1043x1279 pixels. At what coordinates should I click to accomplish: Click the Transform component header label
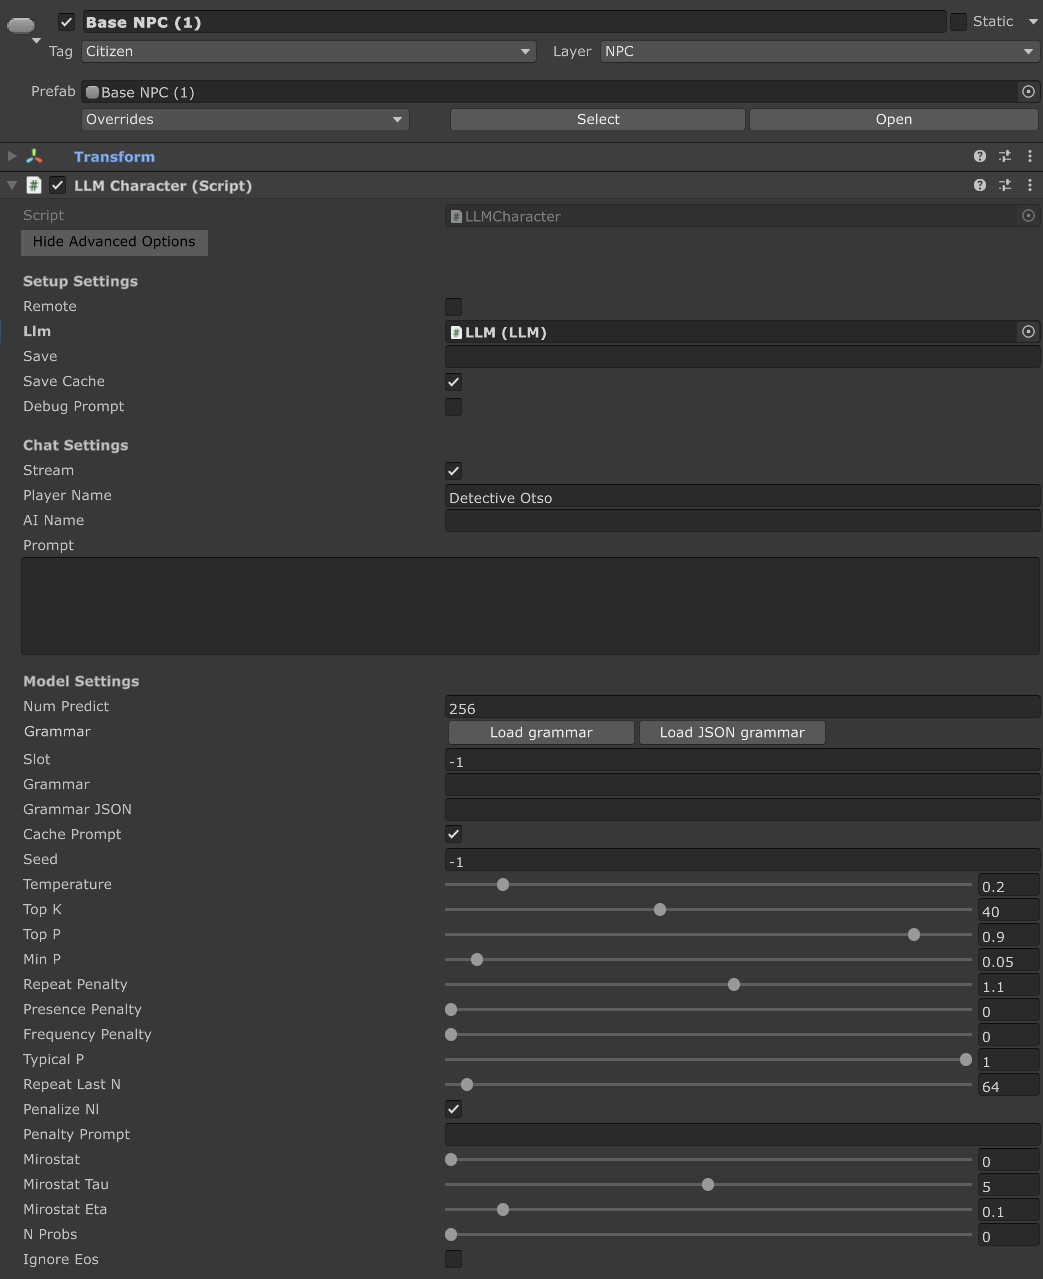(x=114, y=157)
